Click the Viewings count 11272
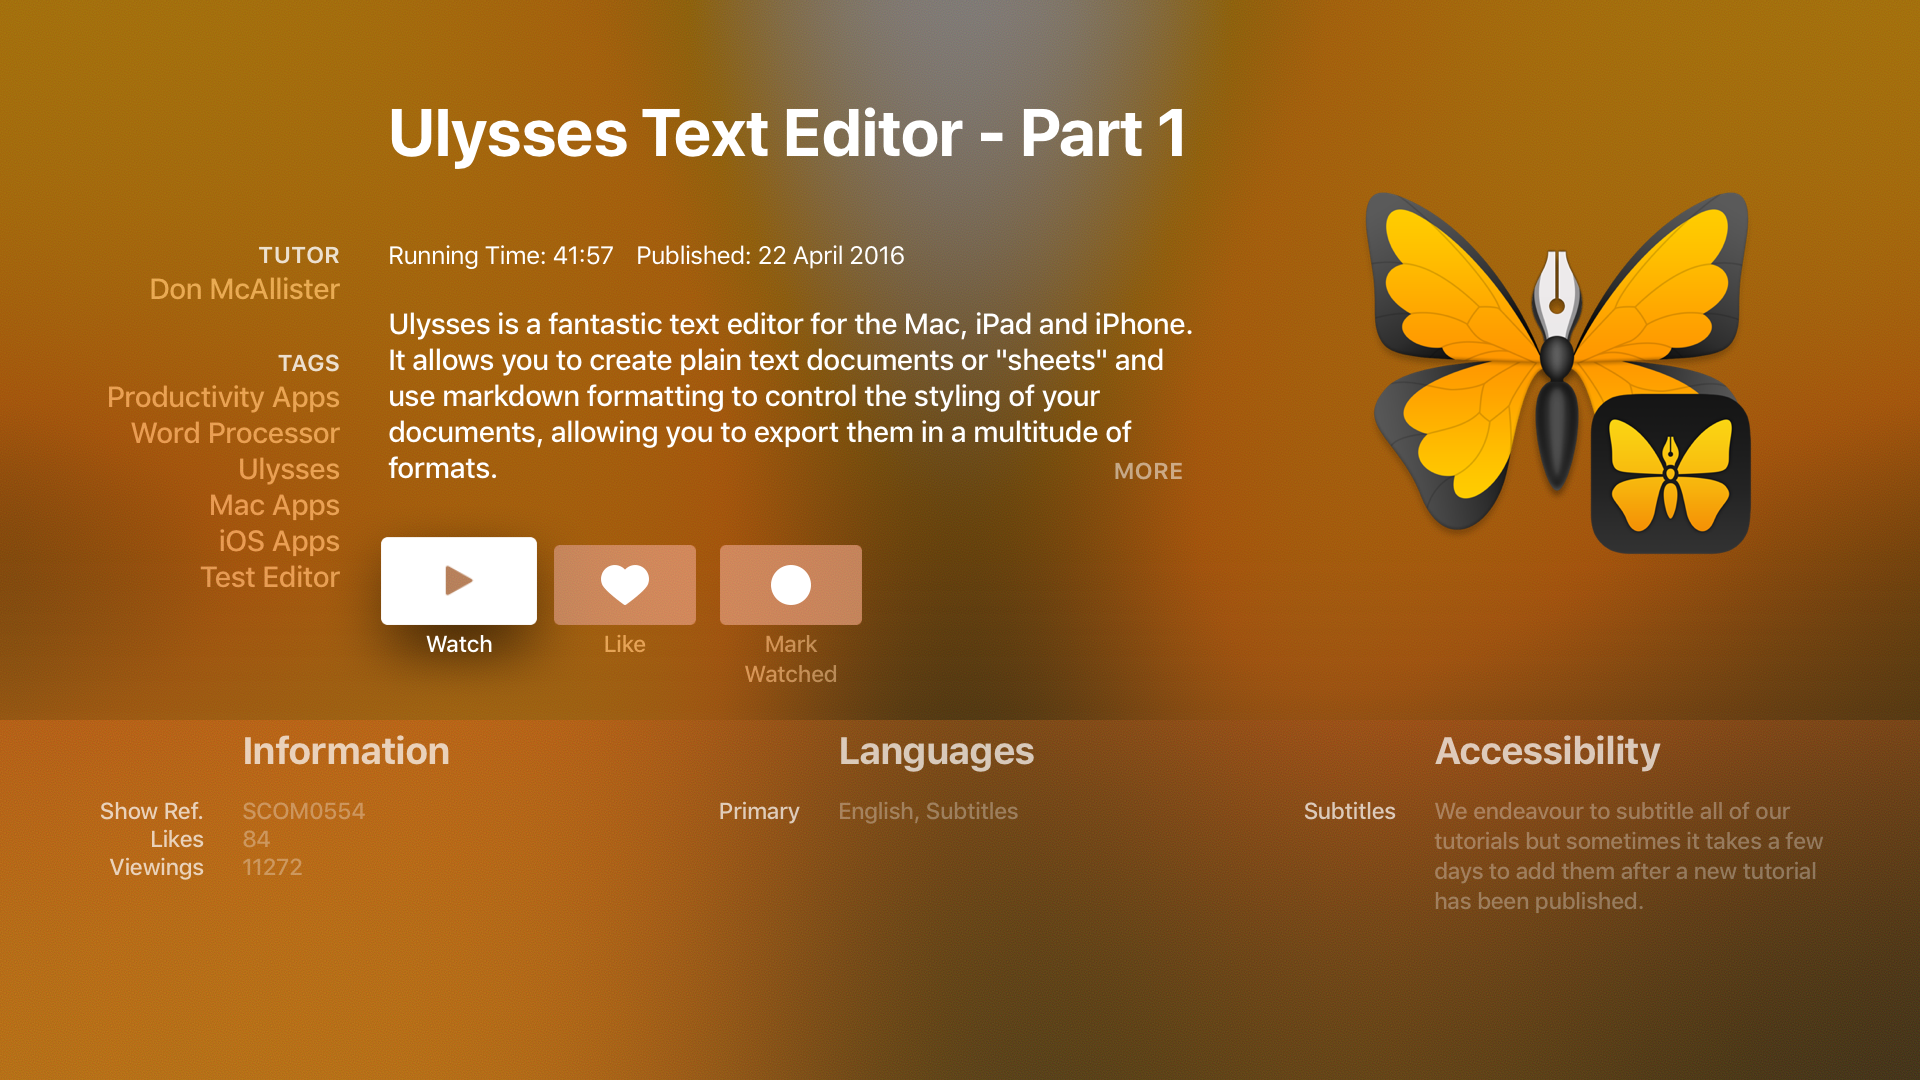The height and width of the screenshot is (1080, 1920). point(272,867)
